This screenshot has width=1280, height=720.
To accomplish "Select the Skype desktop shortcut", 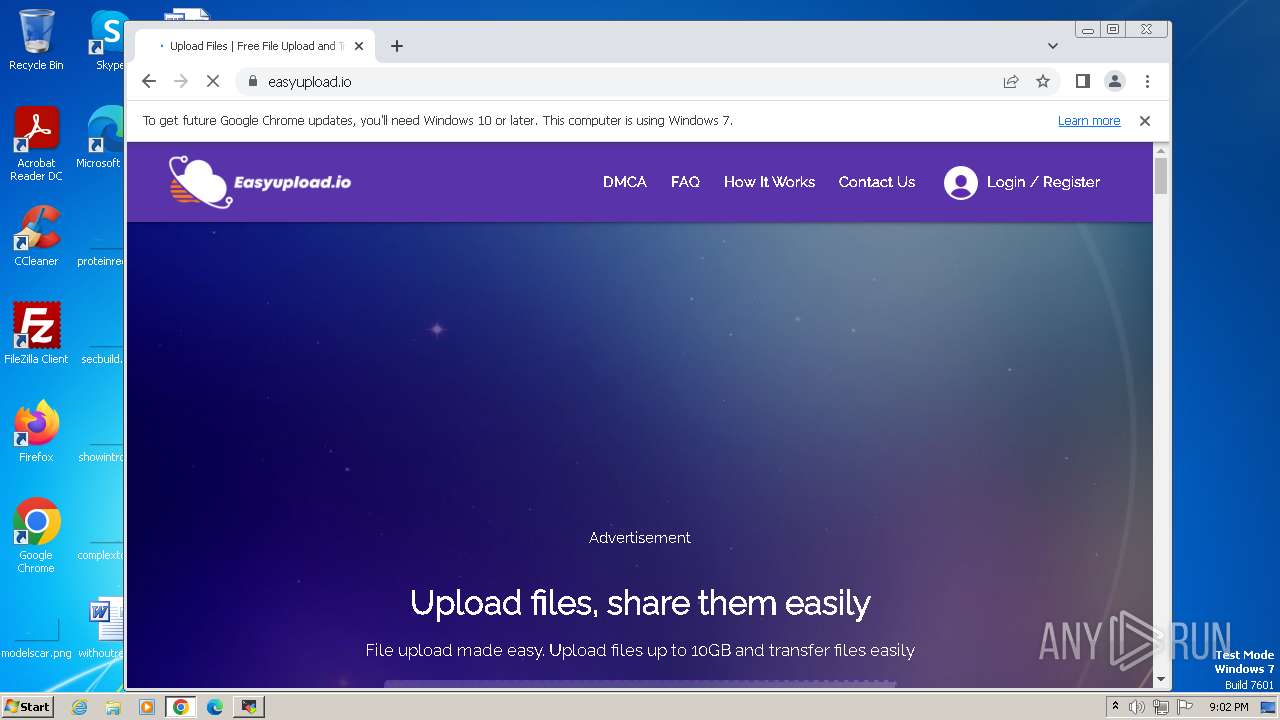I will 108,40.
